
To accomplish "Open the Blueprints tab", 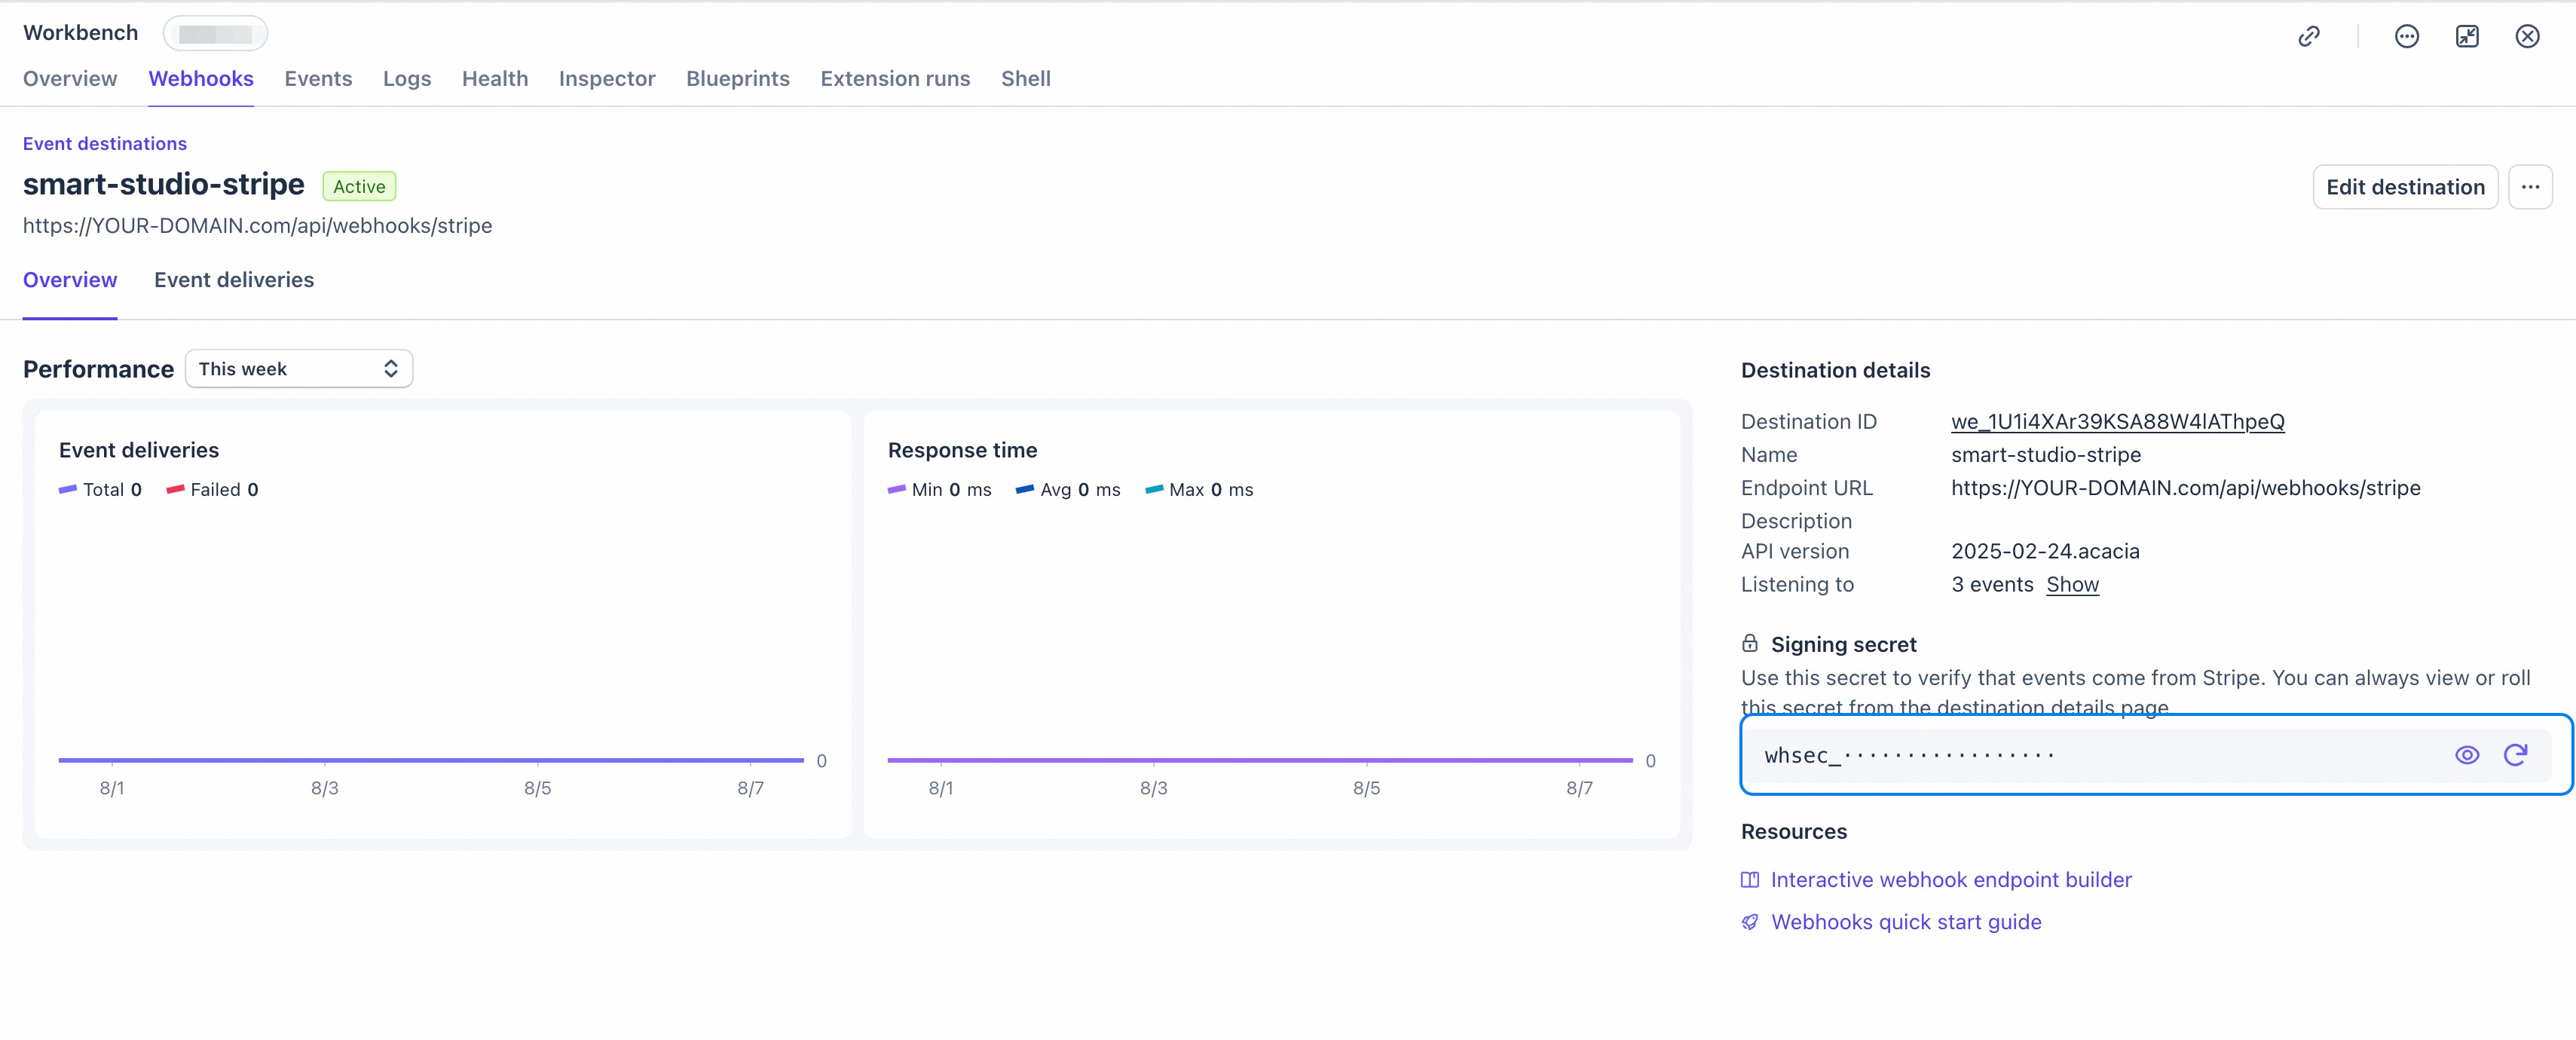I will pos(738,79).
